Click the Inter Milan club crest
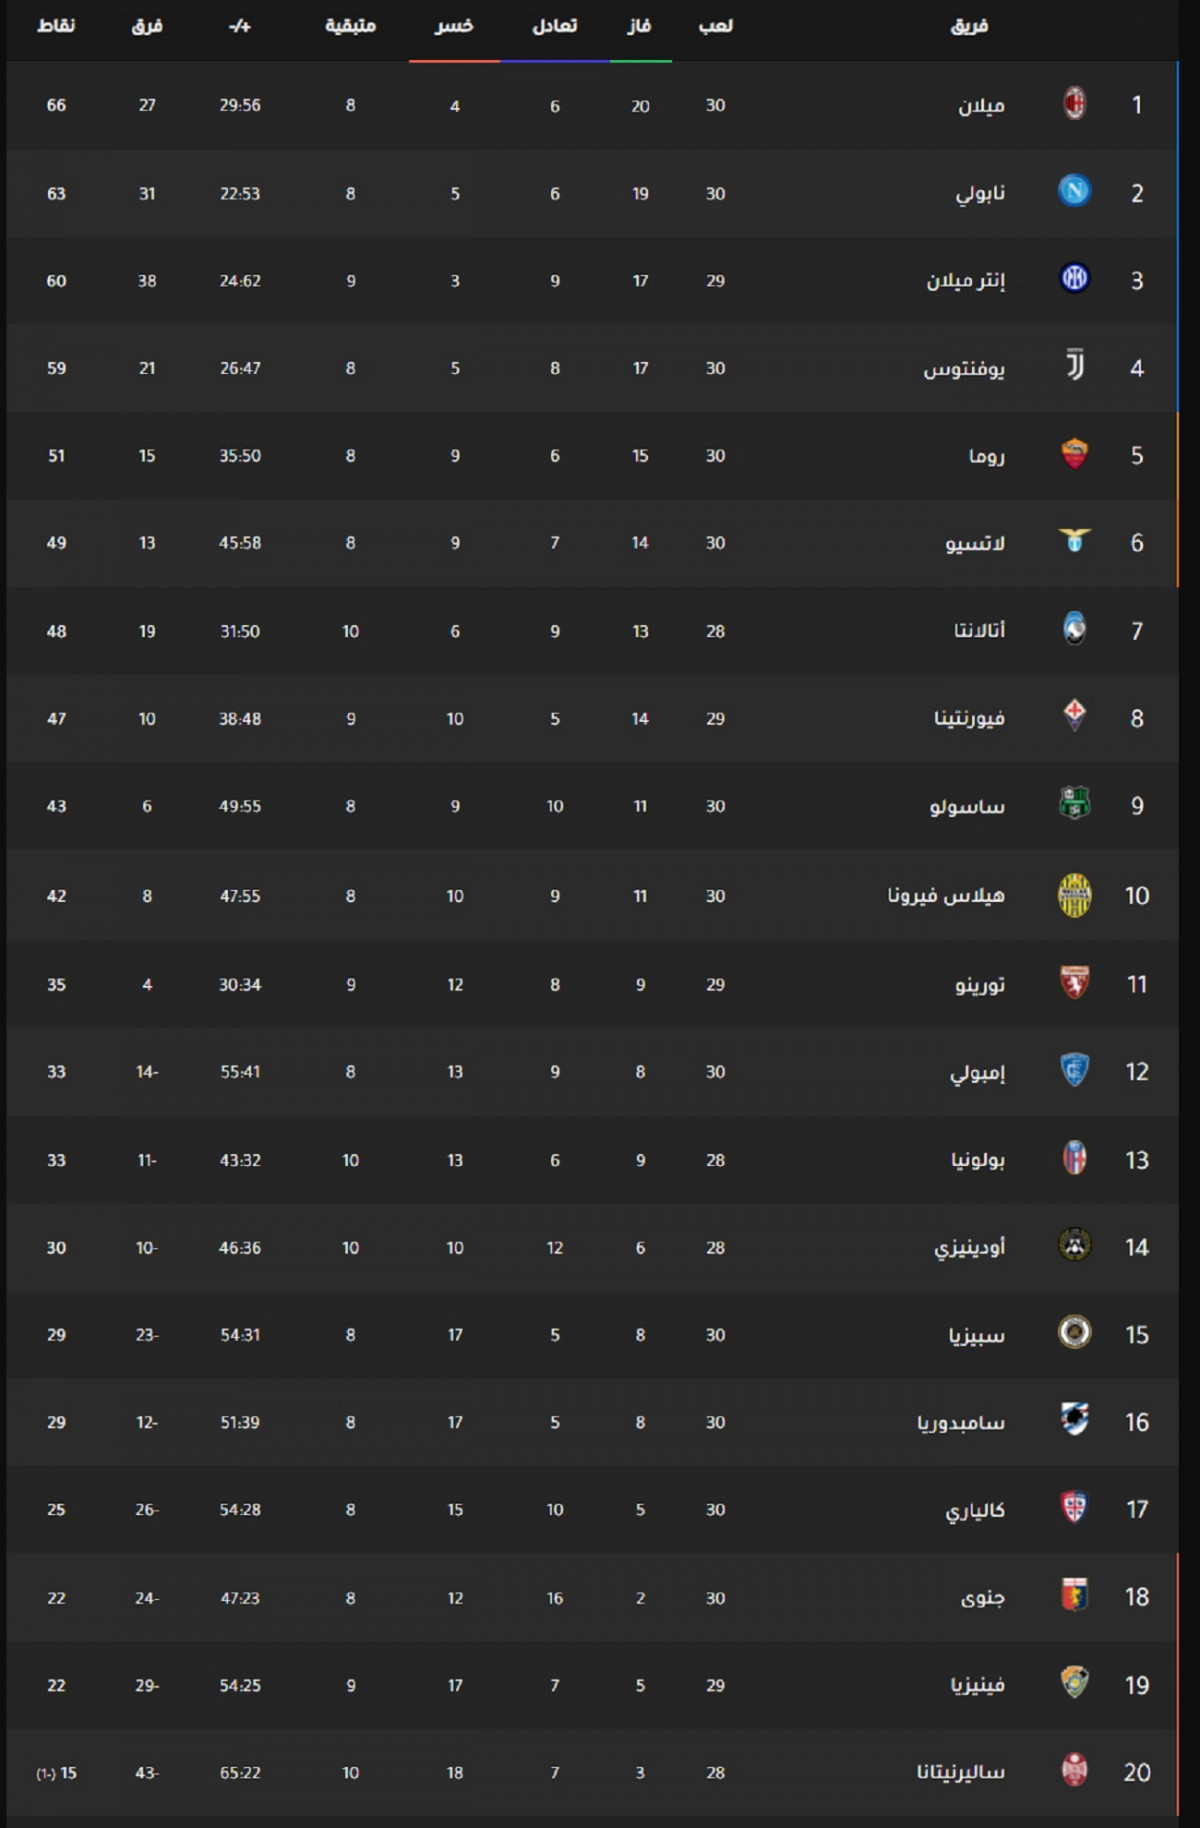This screenshot has width=1200, height=1828. pyautogui.click(x=1074, y=278)
